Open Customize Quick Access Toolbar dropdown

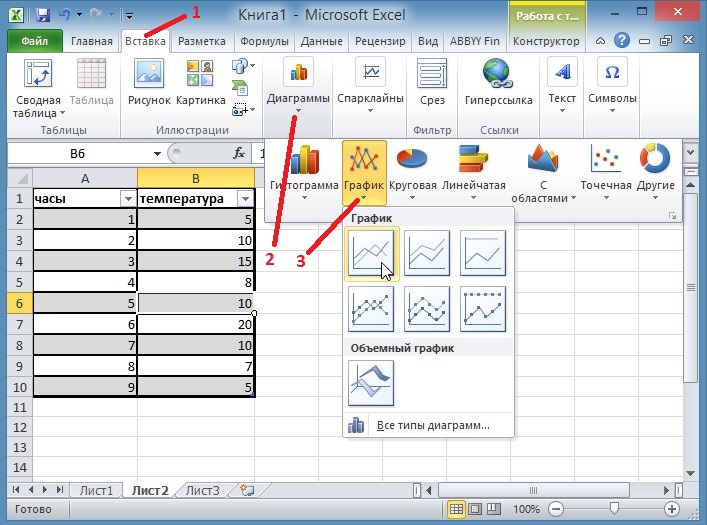point(129,16)
